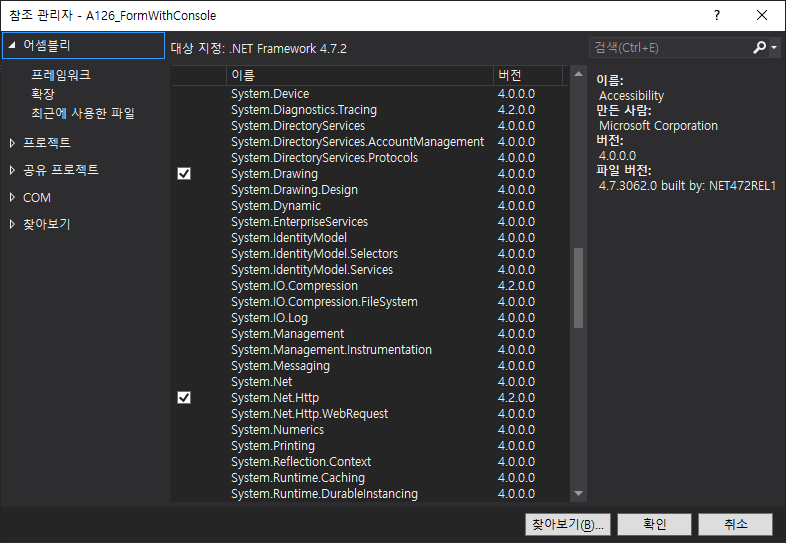Select System.IO.Log row
Image resolution: width=786 pixels, height=543 pixels.
click(x=369, y=318)
